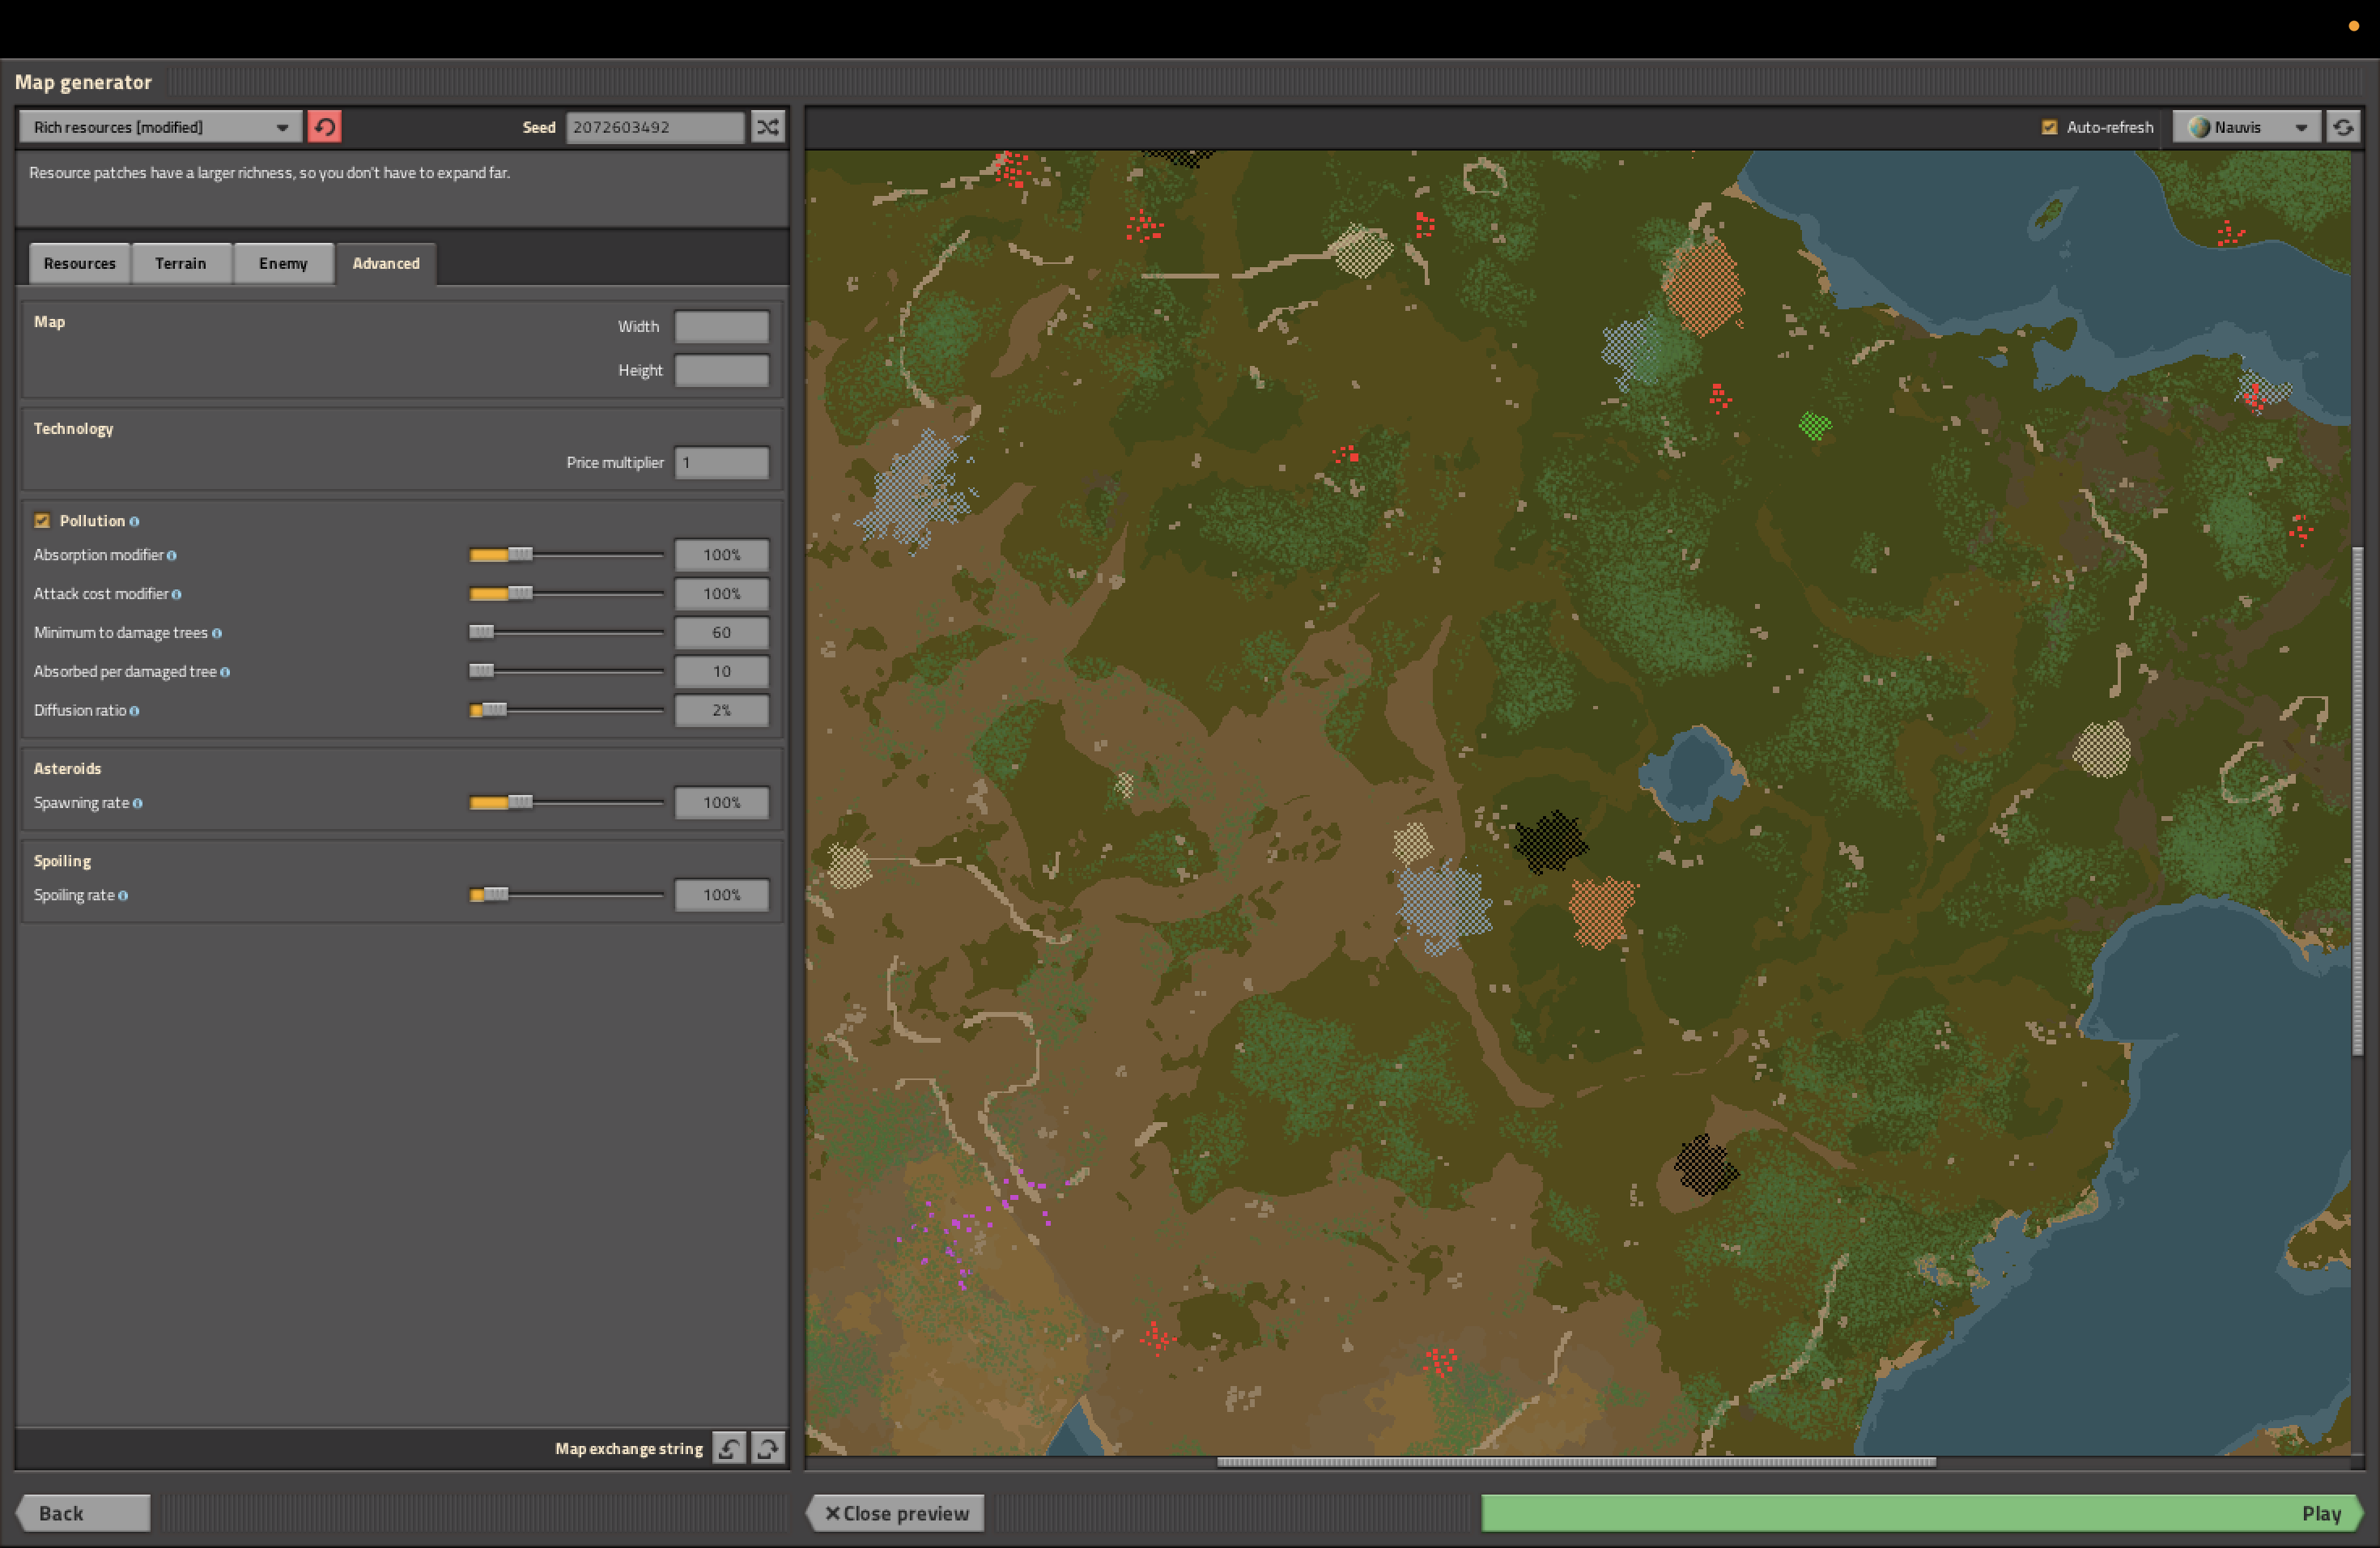This screenshot has height=1548, width=2380.
Task: Edit the Attack cost modifier percentage value
Action: tap(722, 594)
